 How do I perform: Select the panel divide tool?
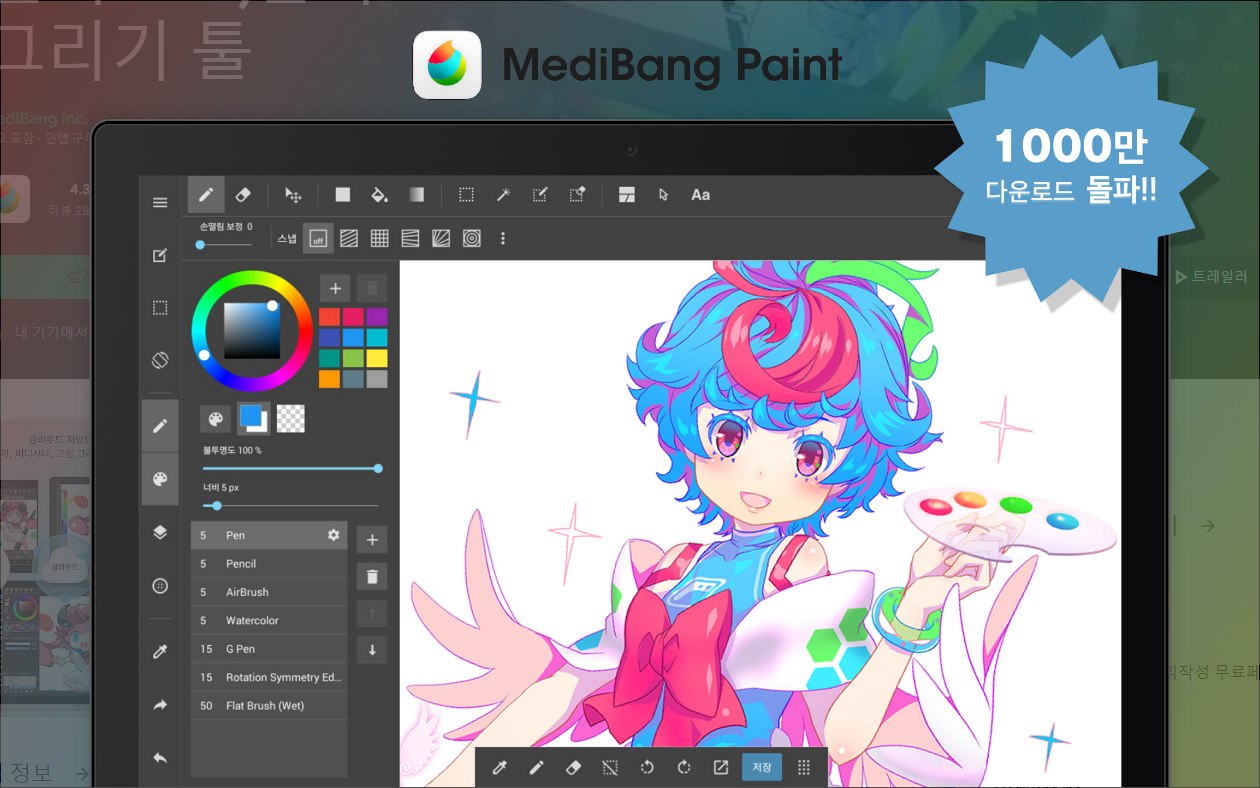[x=626, y=194]
